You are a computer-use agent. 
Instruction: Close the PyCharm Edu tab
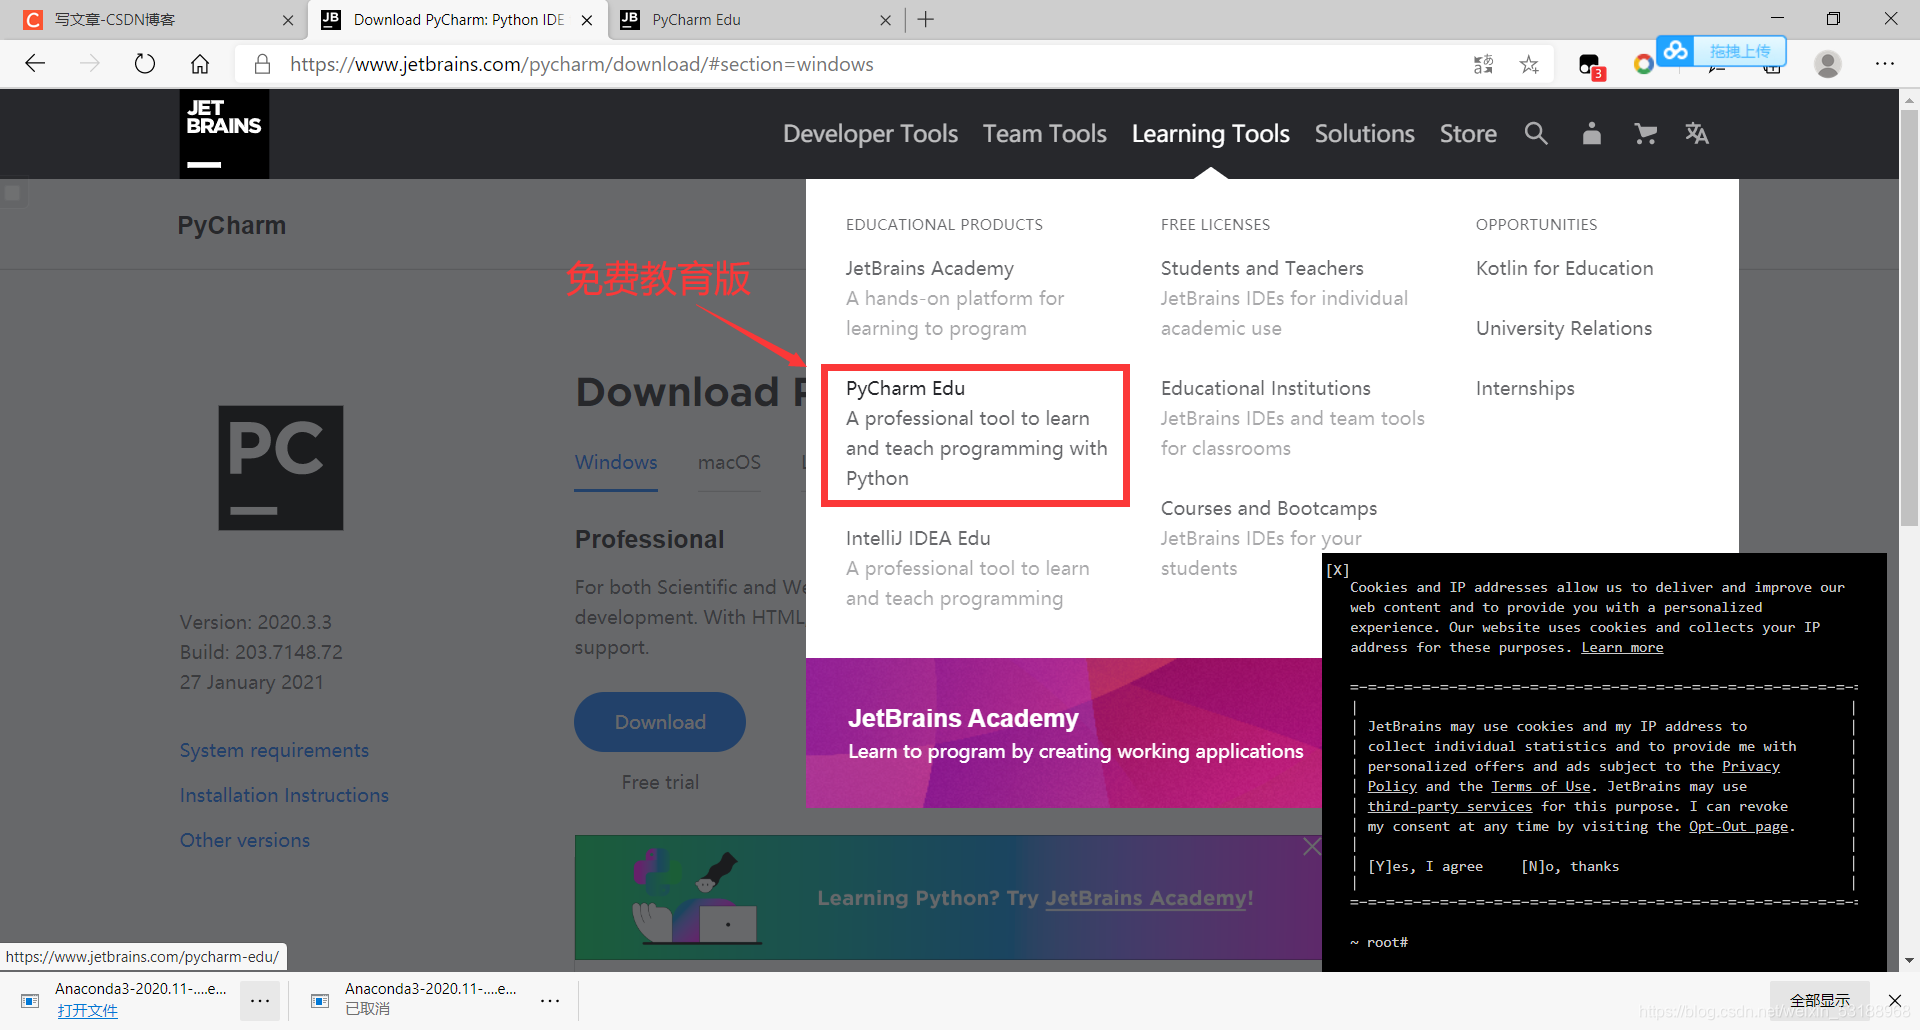tap(885, 20)
